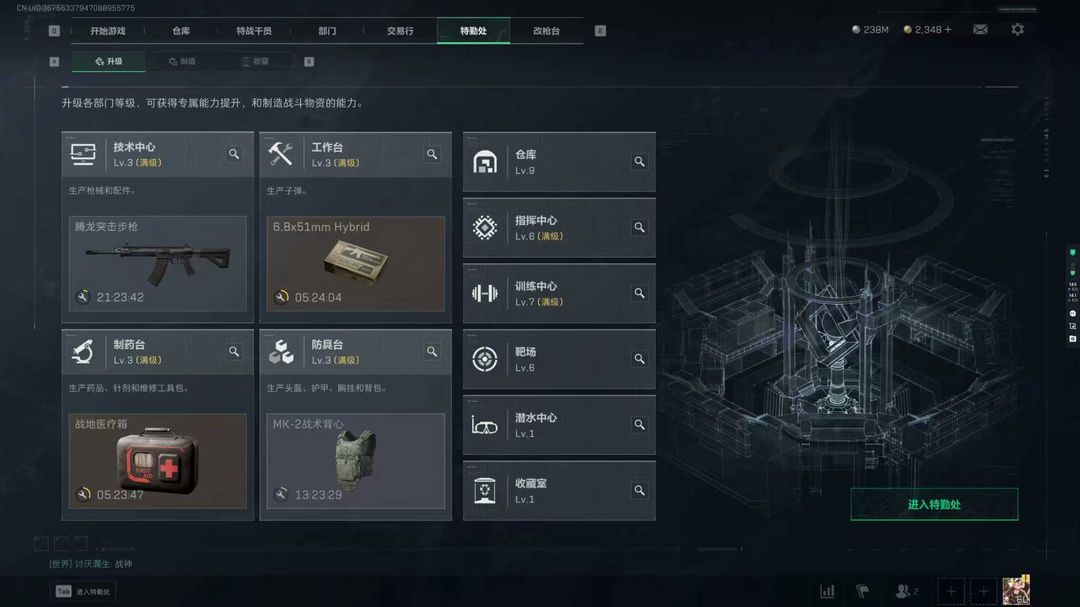Open details magnifier for 仓库 Lv.9
1080x607 pixels.
pyautogui.click(x=639, y=161)
